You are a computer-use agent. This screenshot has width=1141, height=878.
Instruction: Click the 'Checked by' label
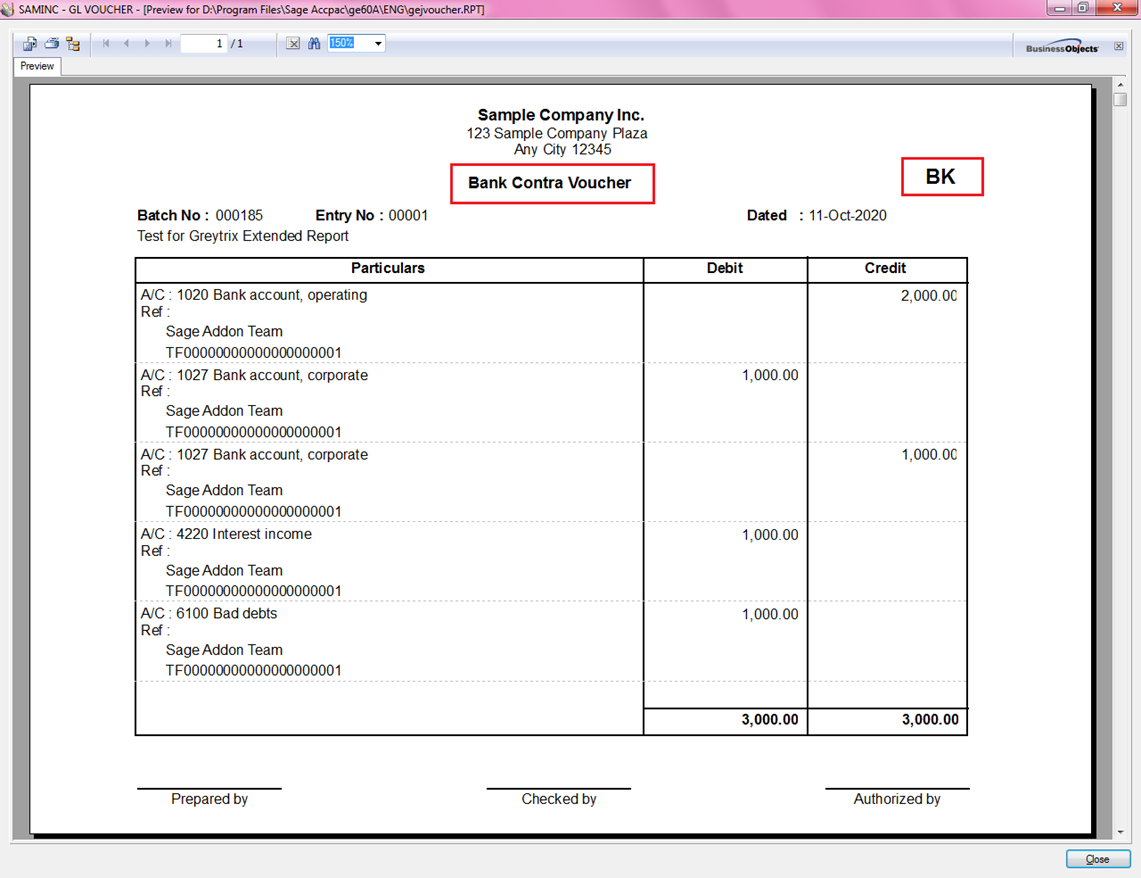click(559, 799)
